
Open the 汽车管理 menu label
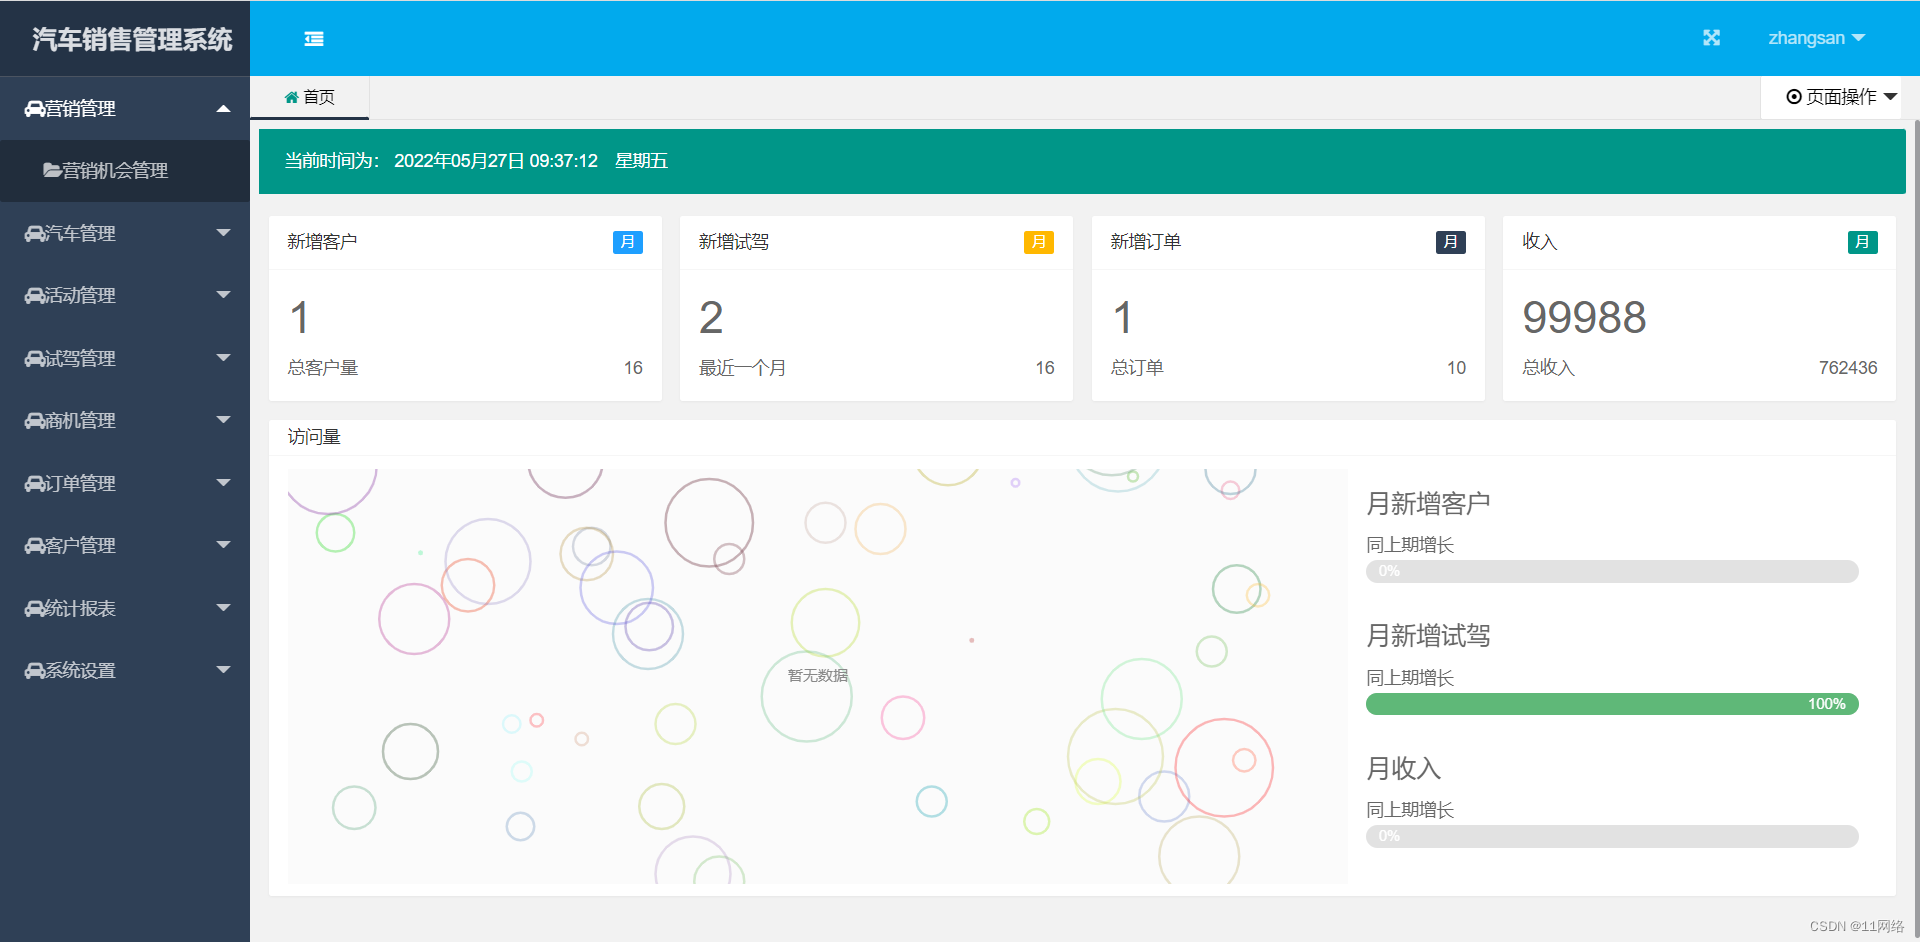tap(81, 234)
